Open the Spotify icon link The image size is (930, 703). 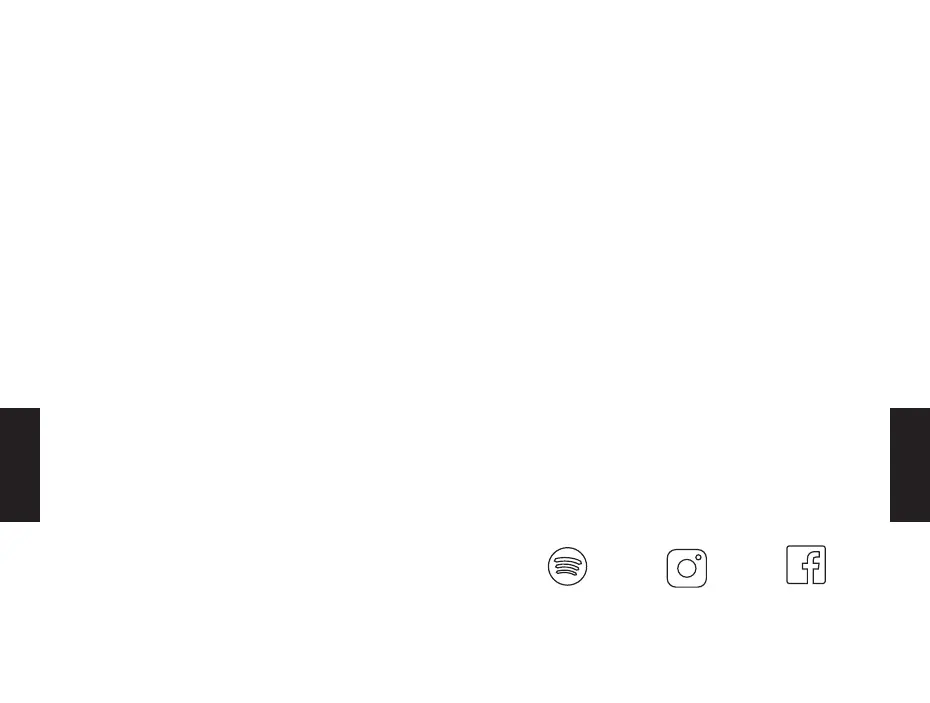click(567, 567)
